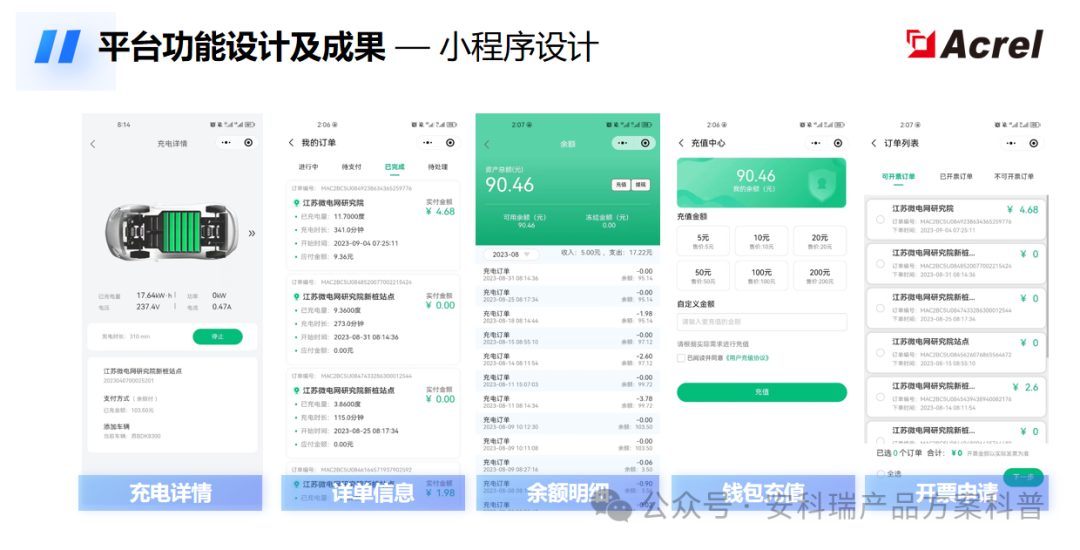Open 充电订单 entry dated 2023-08-14 08:11:54
The height and width of the screenshot is (550, 1080).
pos(568,359)
